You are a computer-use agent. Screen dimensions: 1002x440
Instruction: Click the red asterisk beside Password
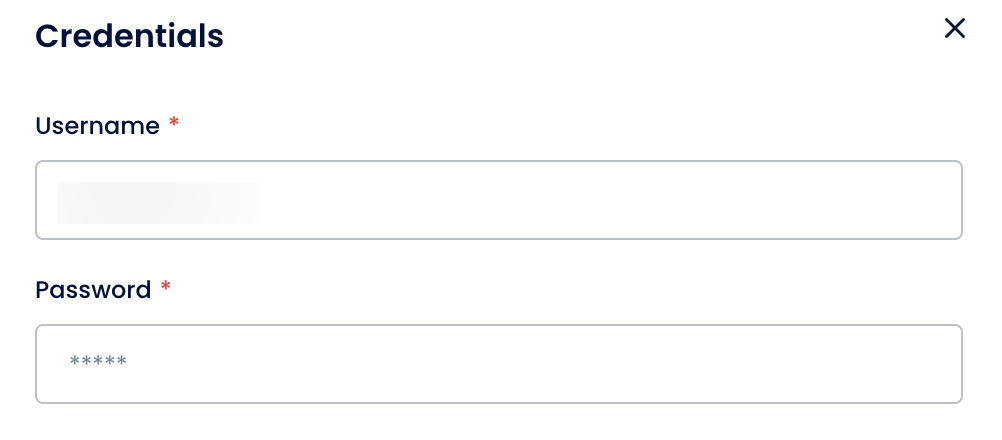tap(166, 287)
